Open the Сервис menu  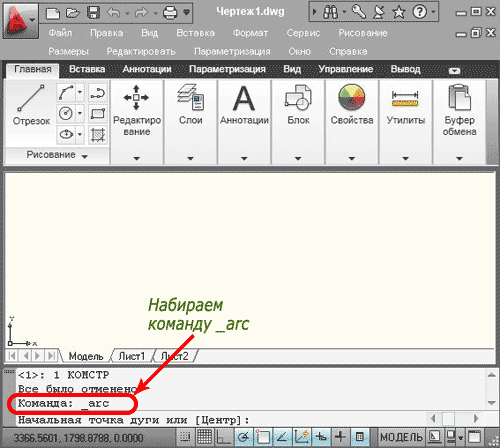click(303, 33)
